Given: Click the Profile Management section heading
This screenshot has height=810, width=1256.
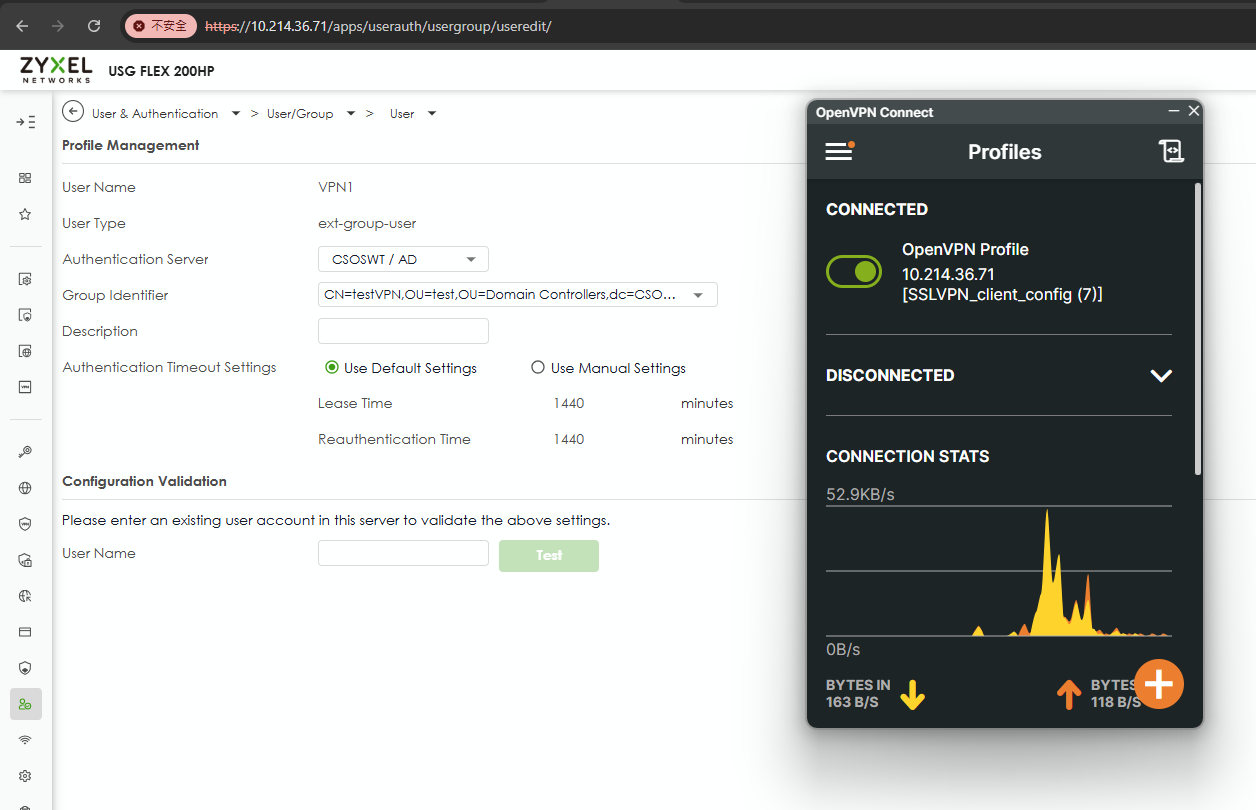Looking at the screenshot, I should tap(131, 145).
